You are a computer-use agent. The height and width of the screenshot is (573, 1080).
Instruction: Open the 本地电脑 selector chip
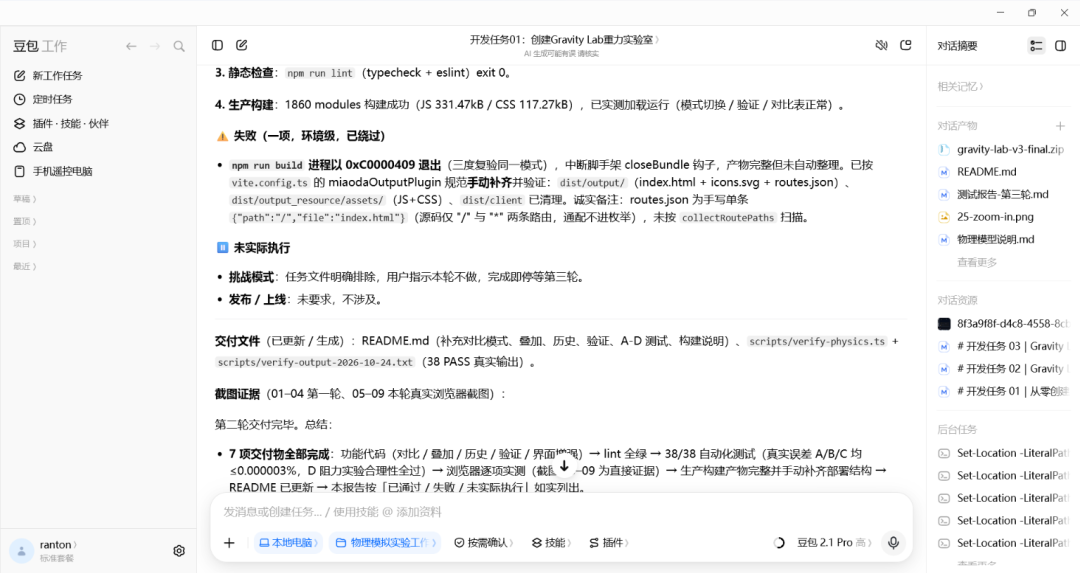click(x=288, y=543)
